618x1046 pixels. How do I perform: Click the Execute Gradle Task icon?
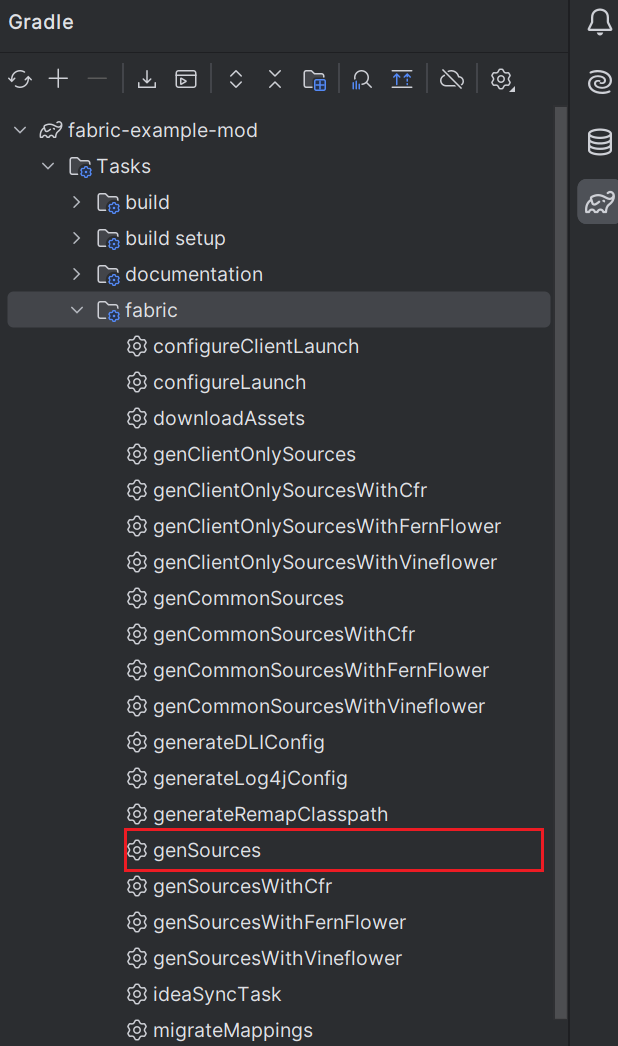click(186, 79)
